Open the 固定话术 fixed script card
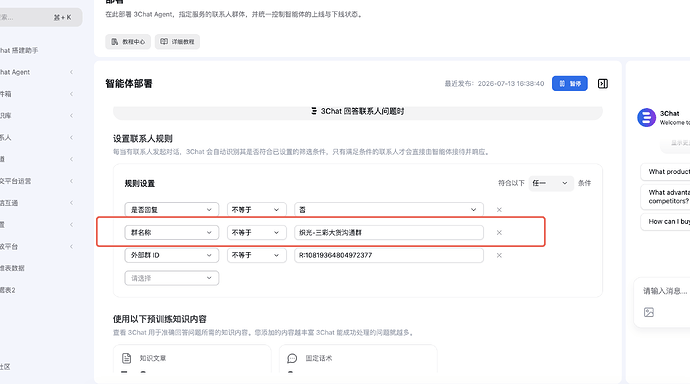This screenshot has width=690, height=384. [358, 358]
